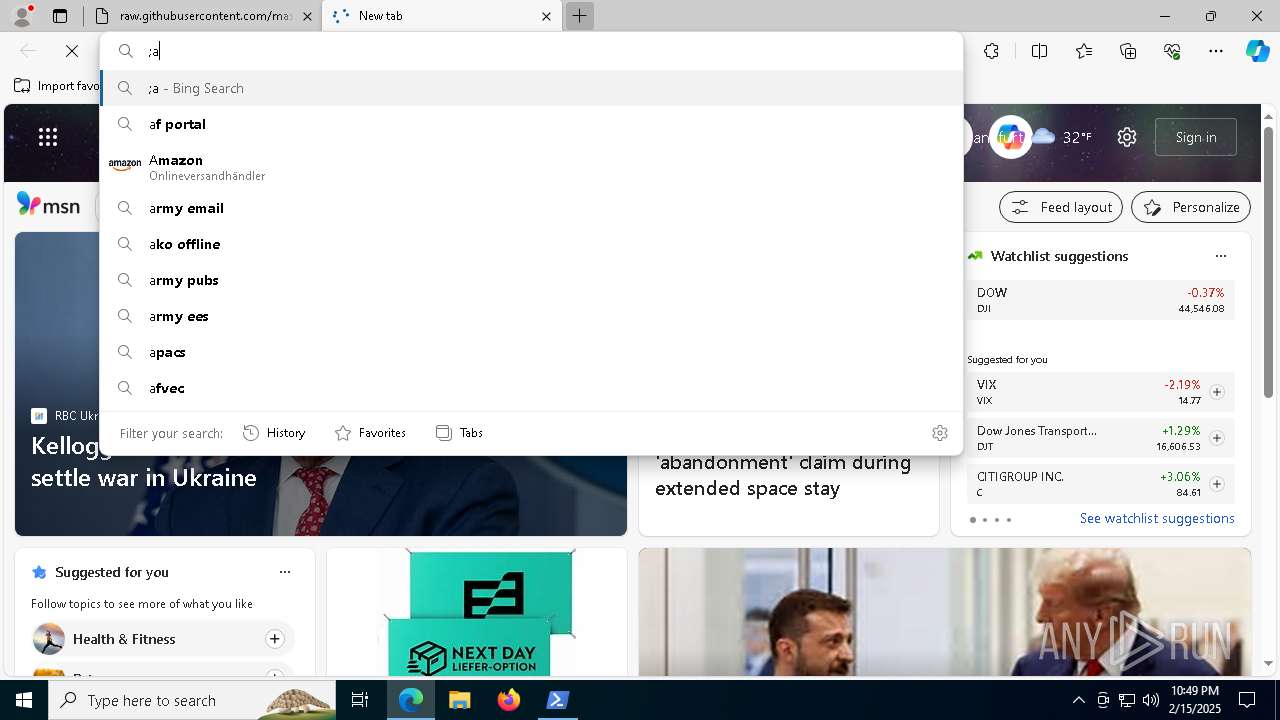Choose 'afvec' suggestion
The height and width of the screenshot is (720, 1280).
(x=531, y=388)
